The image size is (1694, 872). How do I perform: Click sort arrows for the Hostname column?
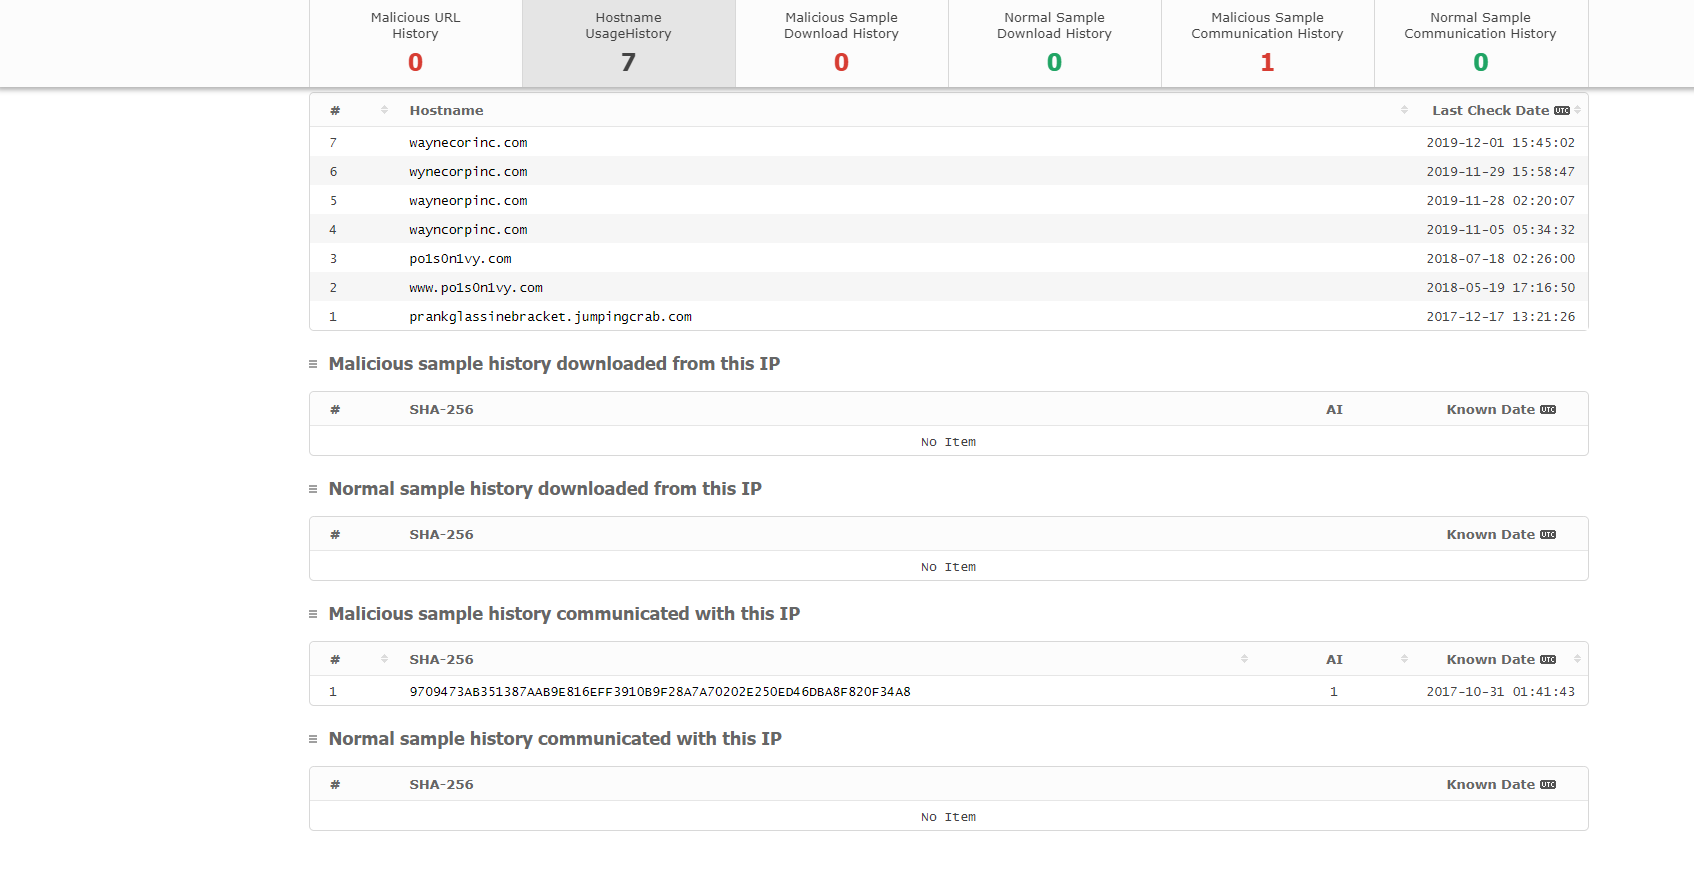click(1404, 110)
